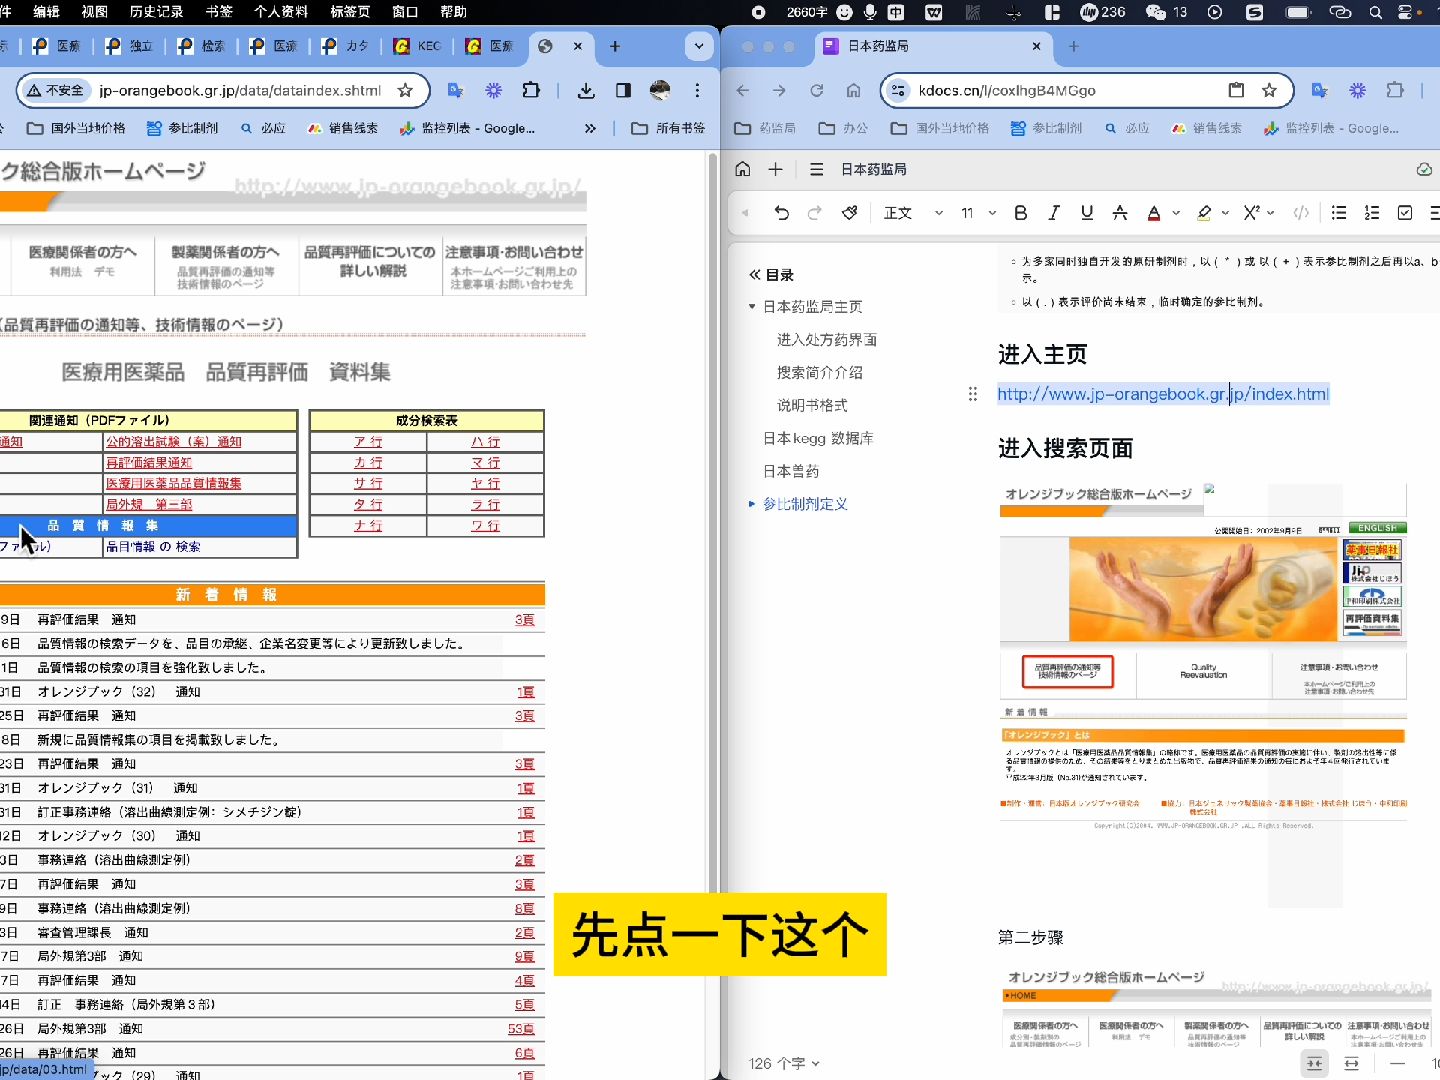Expand the 参比制剂定义 outline section
This screenshot has height=1080, width=1440.
coord(752,504)
